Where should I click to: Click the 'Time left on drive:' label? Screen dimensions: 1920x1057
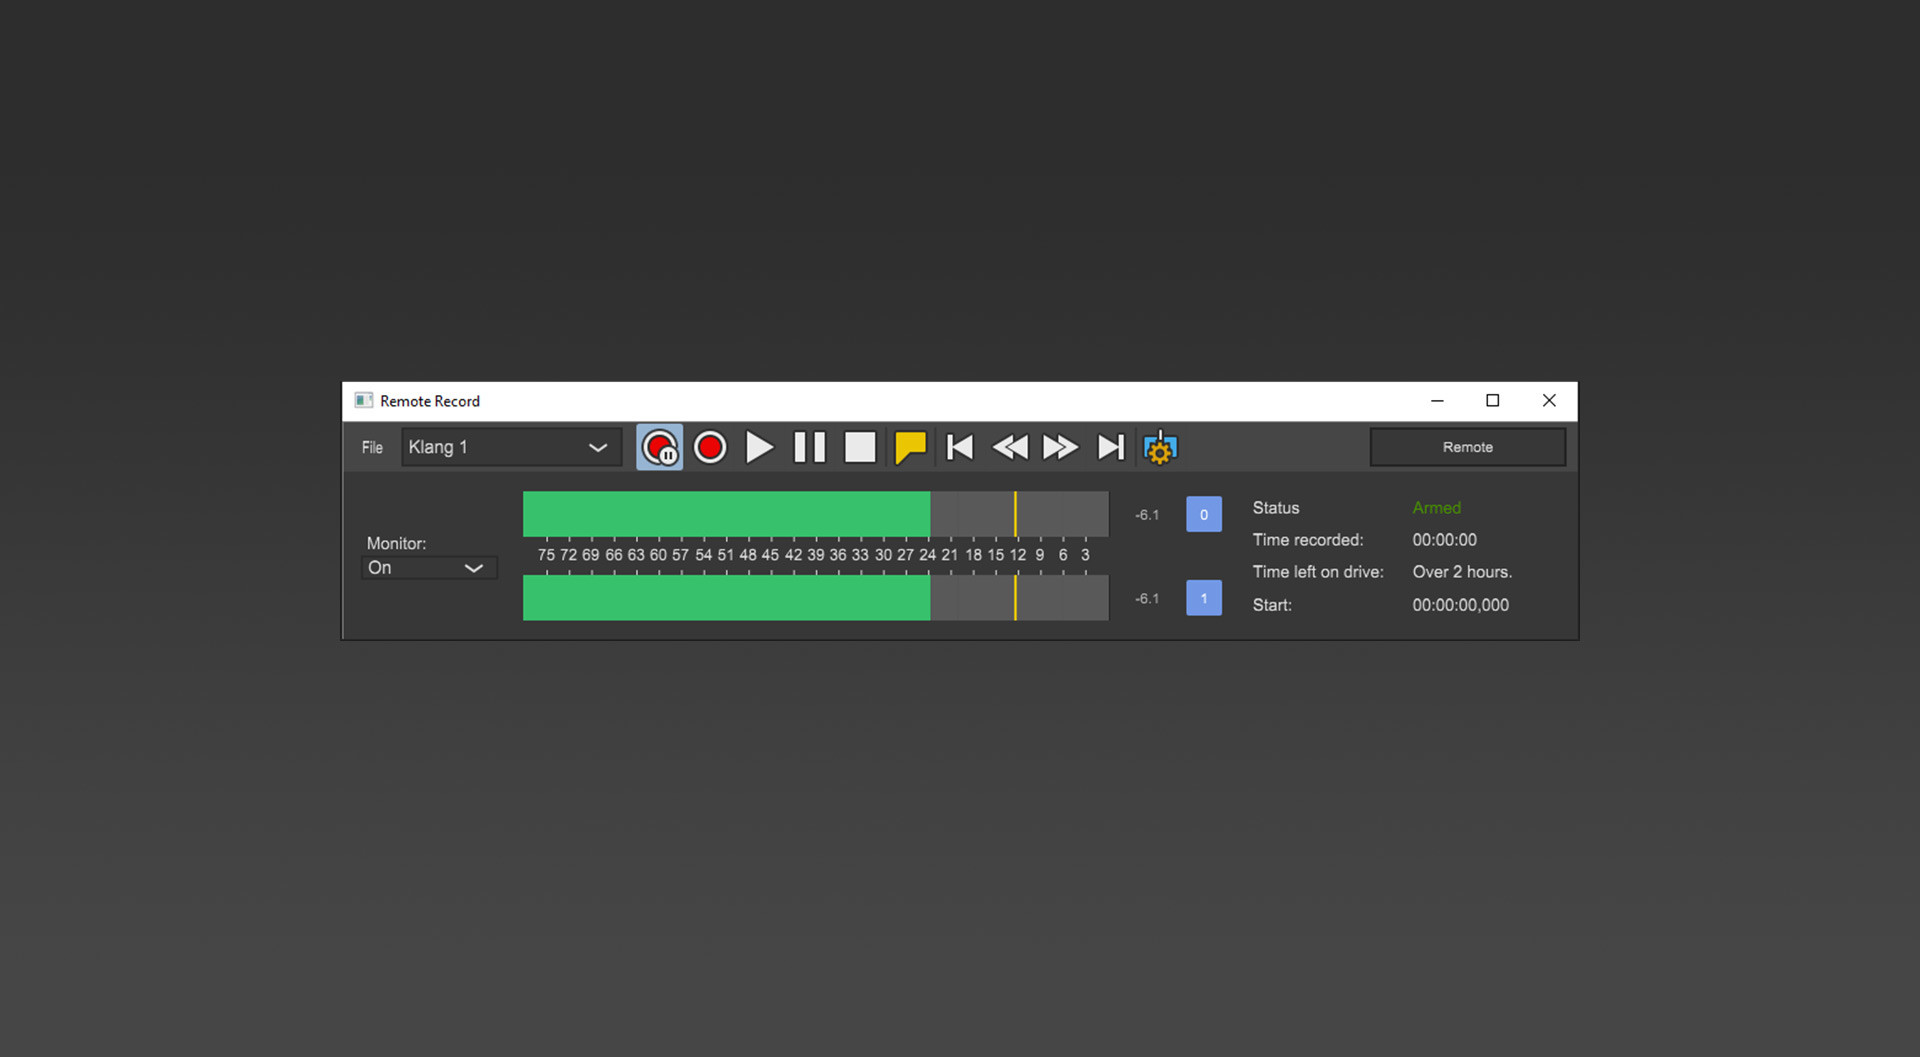click(x=1318, y=572)
